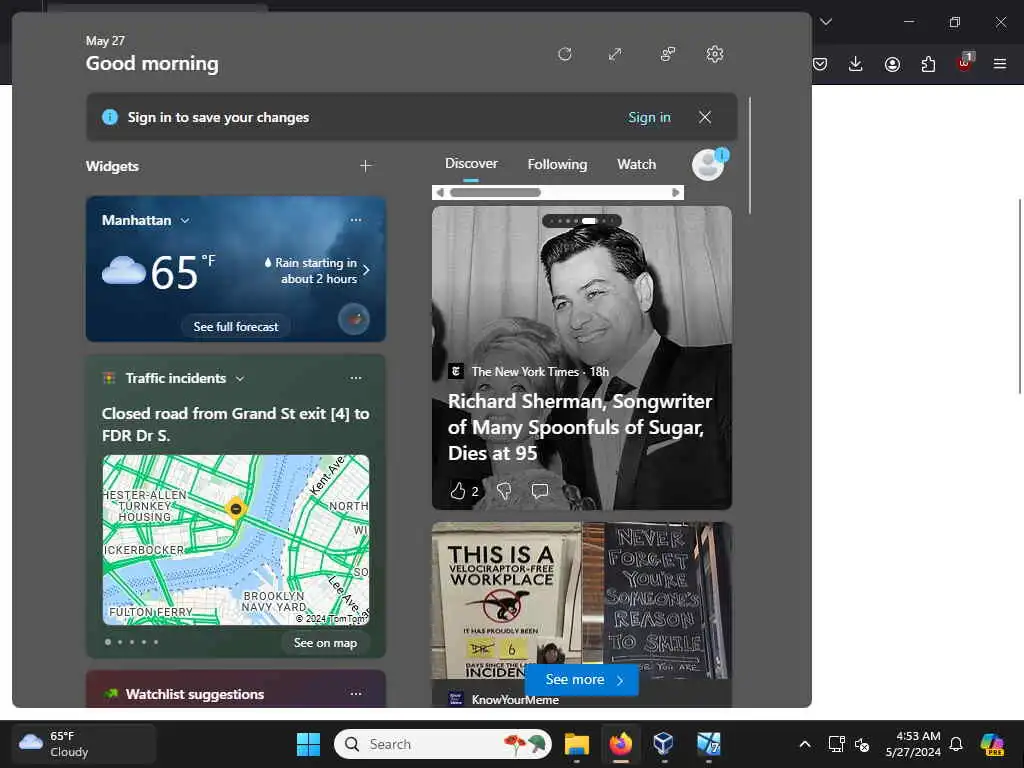Open Firefox extensions puzzle icon
Screen dimensions: 1024x768
click(x=928, y=64)
